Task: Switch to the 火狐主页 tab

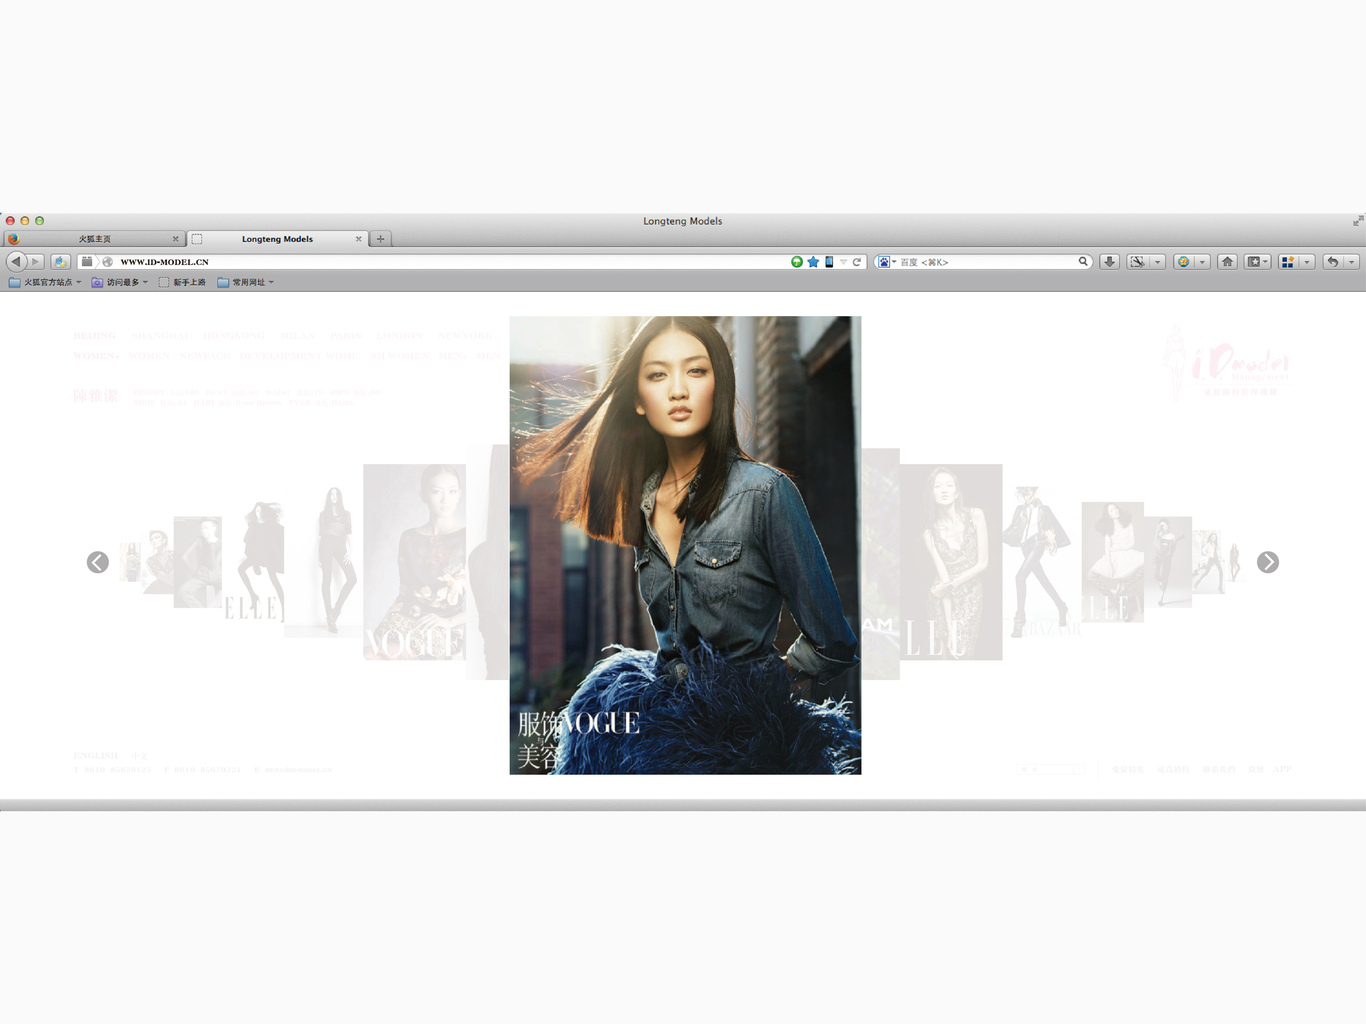Action: [x=94, y=239]
